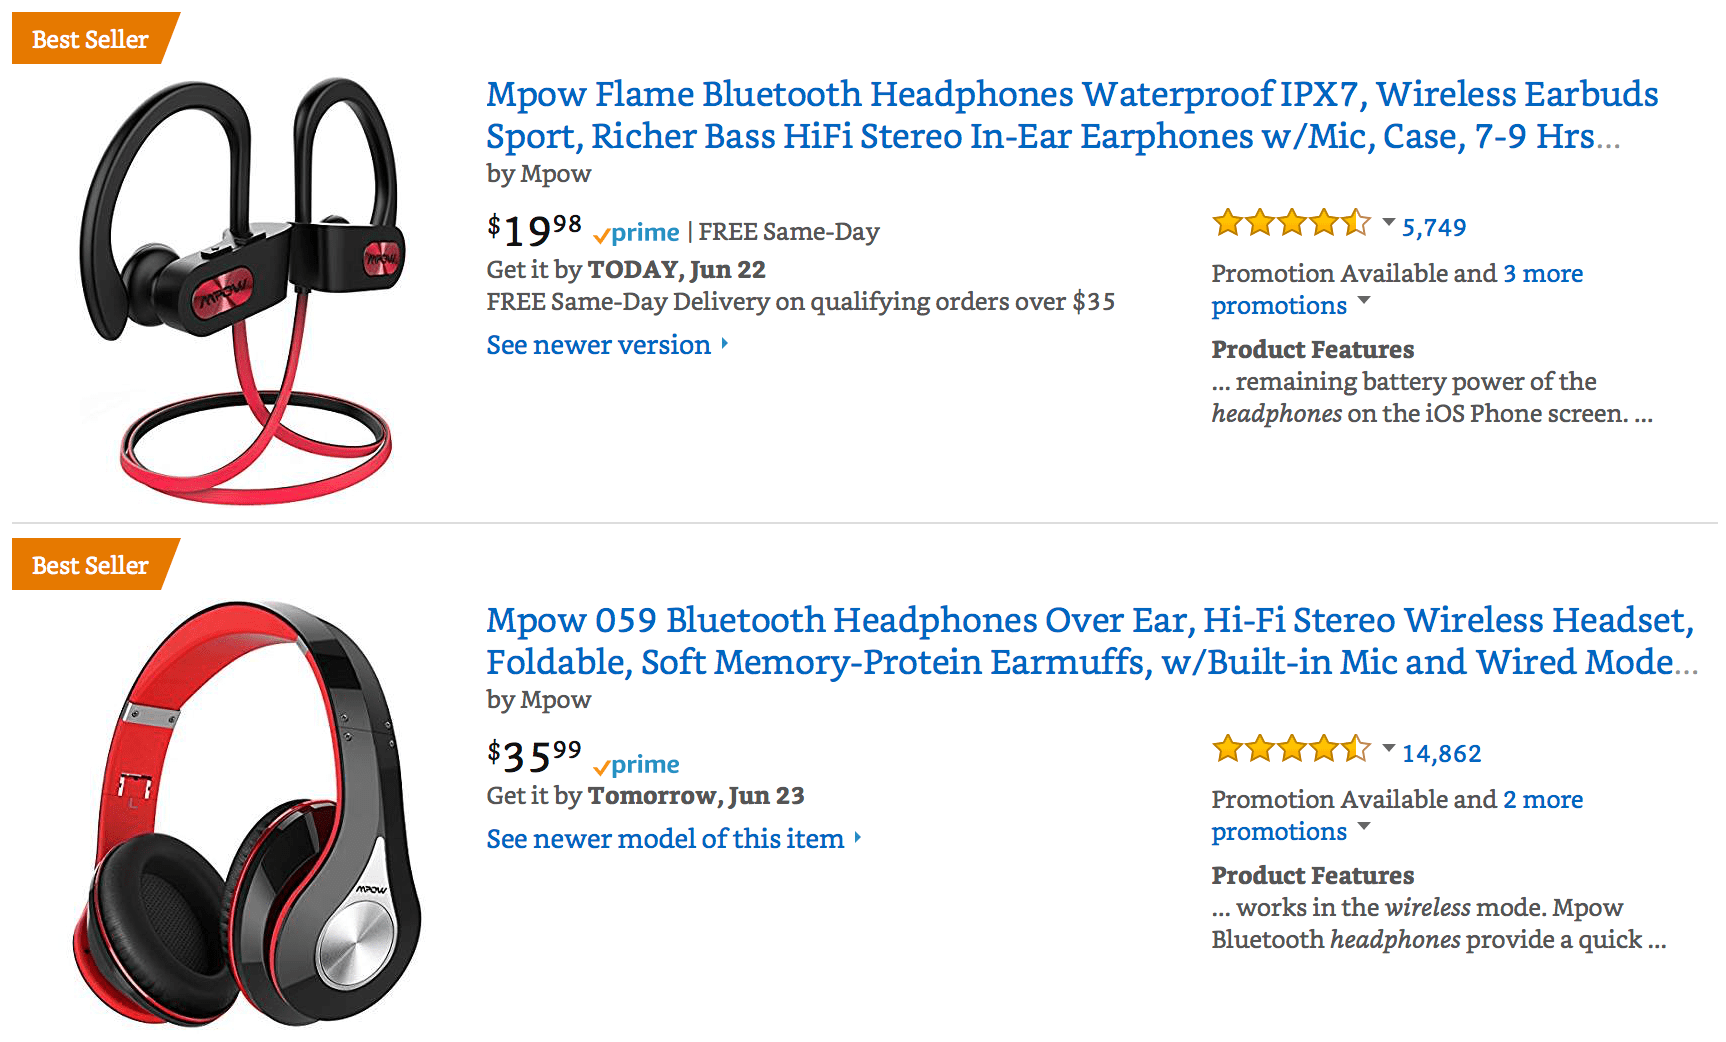Click the prime logo next to $35.99
The height and width of the screenshot is (1042, 1726).
coord(636,765)
